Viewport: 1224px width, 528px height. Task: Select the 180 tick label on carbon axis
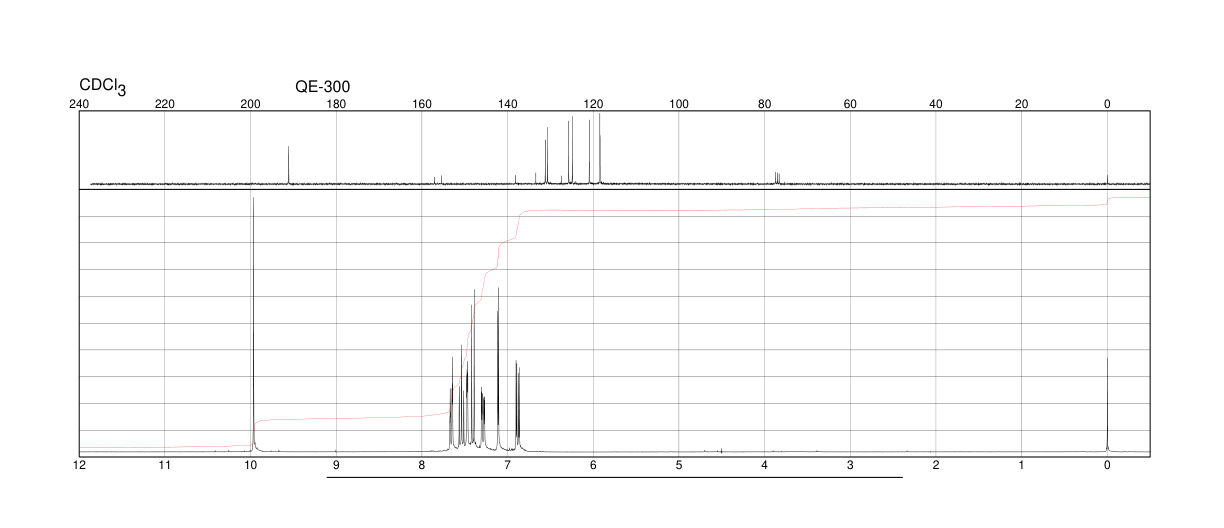[x=336, y=104]
